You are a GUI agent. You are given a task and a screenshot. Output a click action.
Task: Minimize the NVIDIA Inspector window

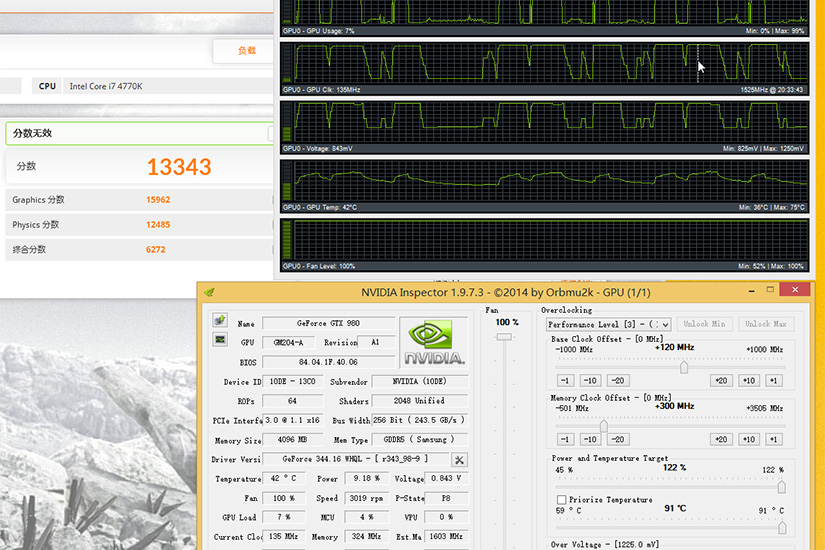click(x=751, y=291)
